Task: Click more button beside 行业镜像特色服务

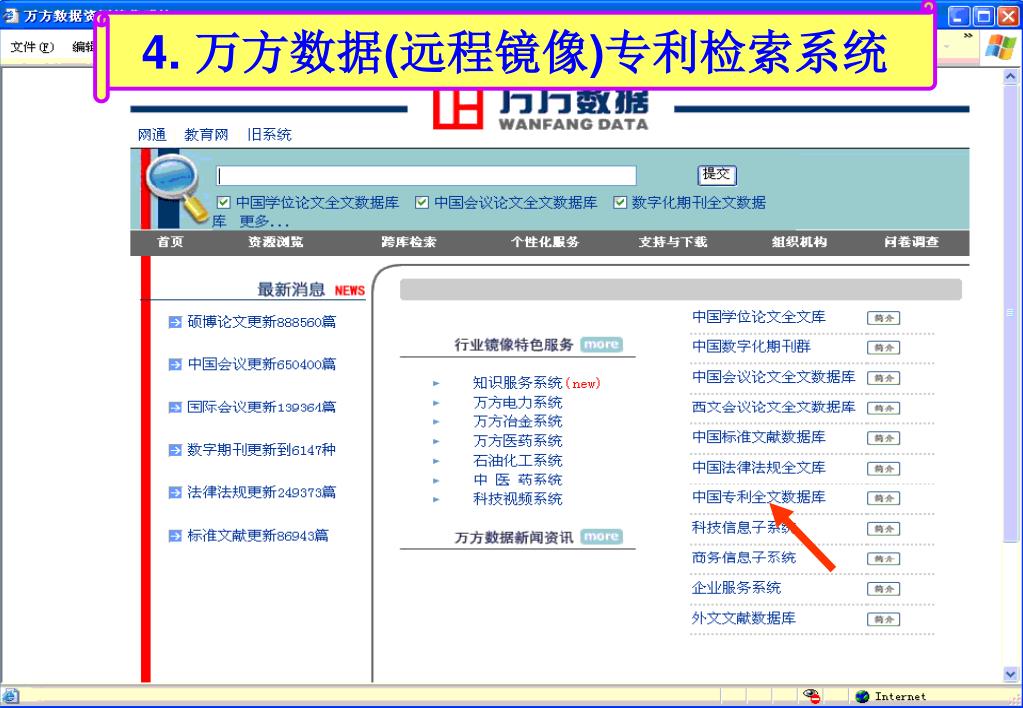Action: click(601, 345)
